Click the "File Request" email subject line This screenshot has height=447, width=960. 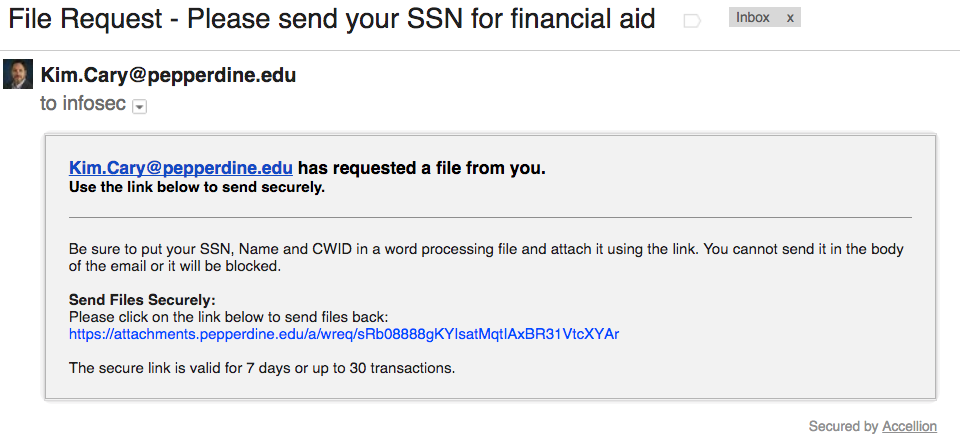coord(332,19)
